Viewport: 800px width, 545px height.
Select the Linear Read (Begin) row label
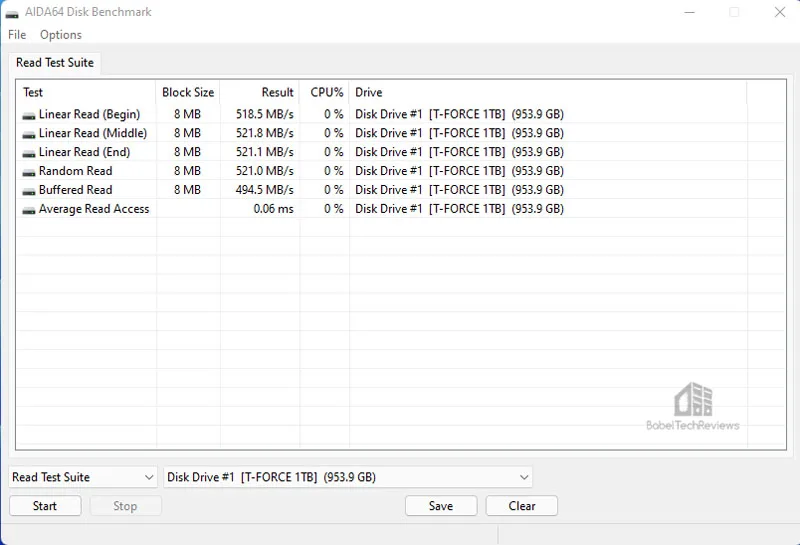tap(89, 114)
